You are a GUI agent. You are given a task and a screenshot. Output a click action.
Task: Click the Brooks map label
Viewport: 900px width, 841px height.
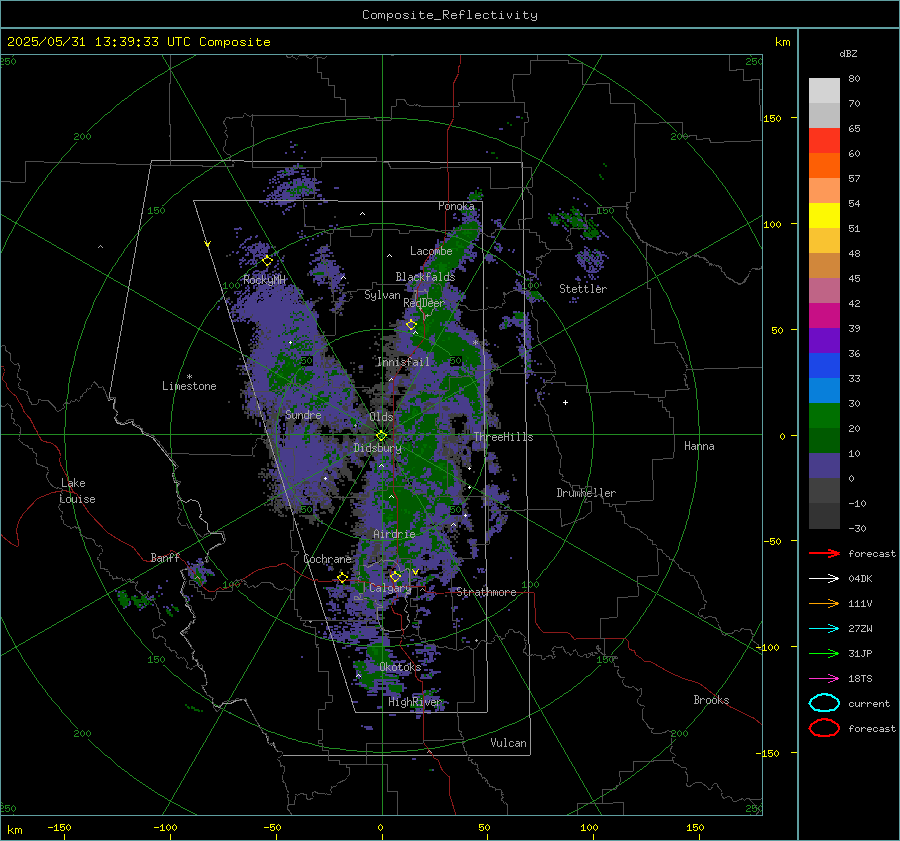pos(711,700)
